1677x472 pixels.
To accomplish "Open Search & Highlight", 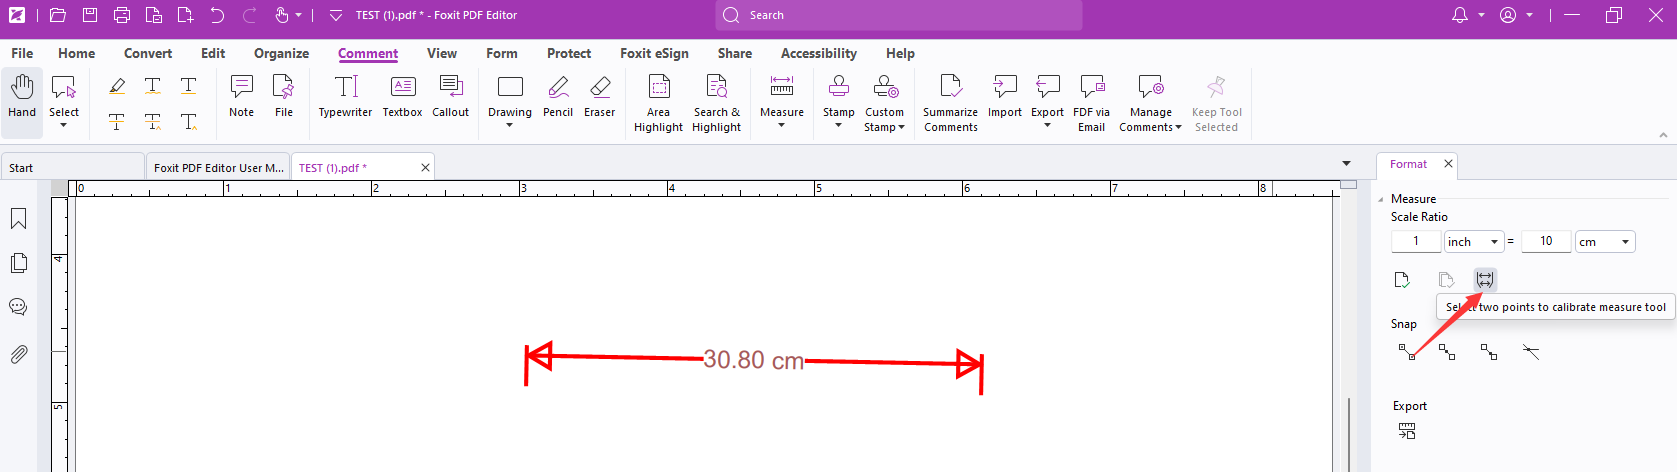I will pos(717,103).
